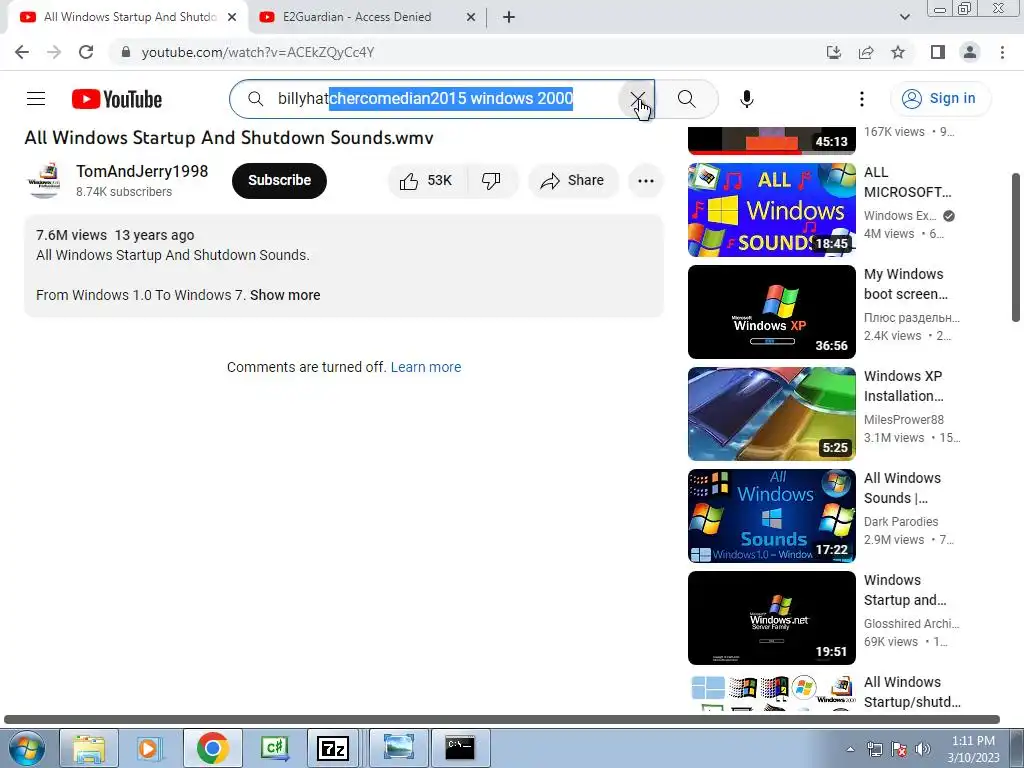1024x768 pixels.
Task: Start voice search with microphone icon
Action: pyautogui.click(x=746, y=99)
